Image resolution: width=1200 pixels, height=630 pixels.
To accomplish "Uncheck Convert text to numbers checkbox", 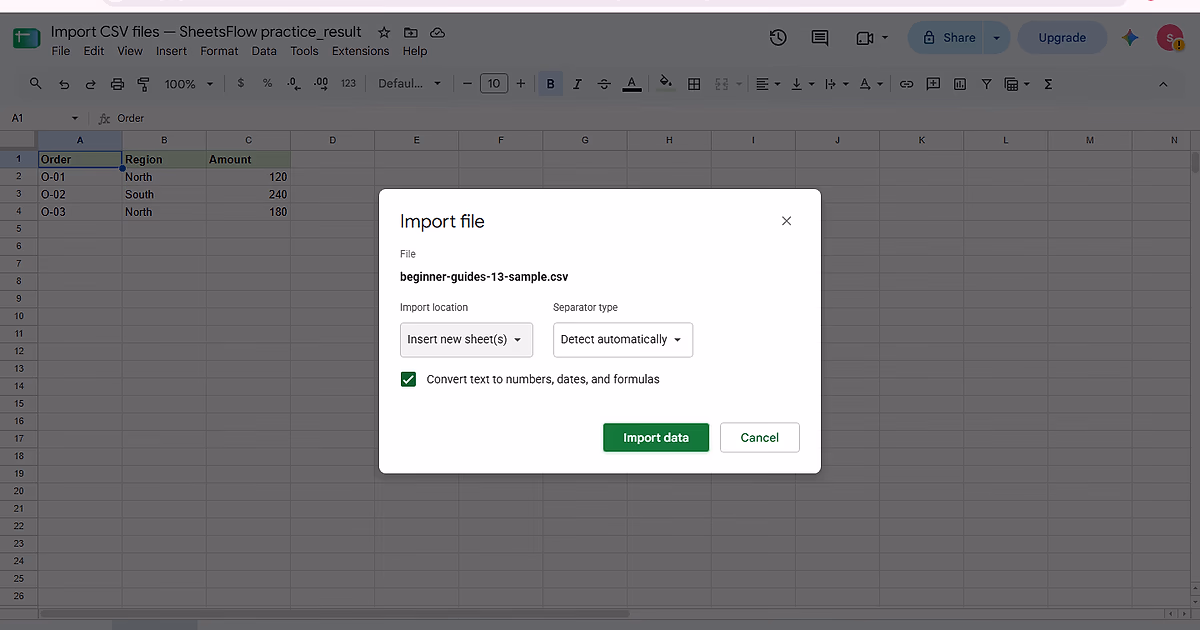I will tap(408, 380).
